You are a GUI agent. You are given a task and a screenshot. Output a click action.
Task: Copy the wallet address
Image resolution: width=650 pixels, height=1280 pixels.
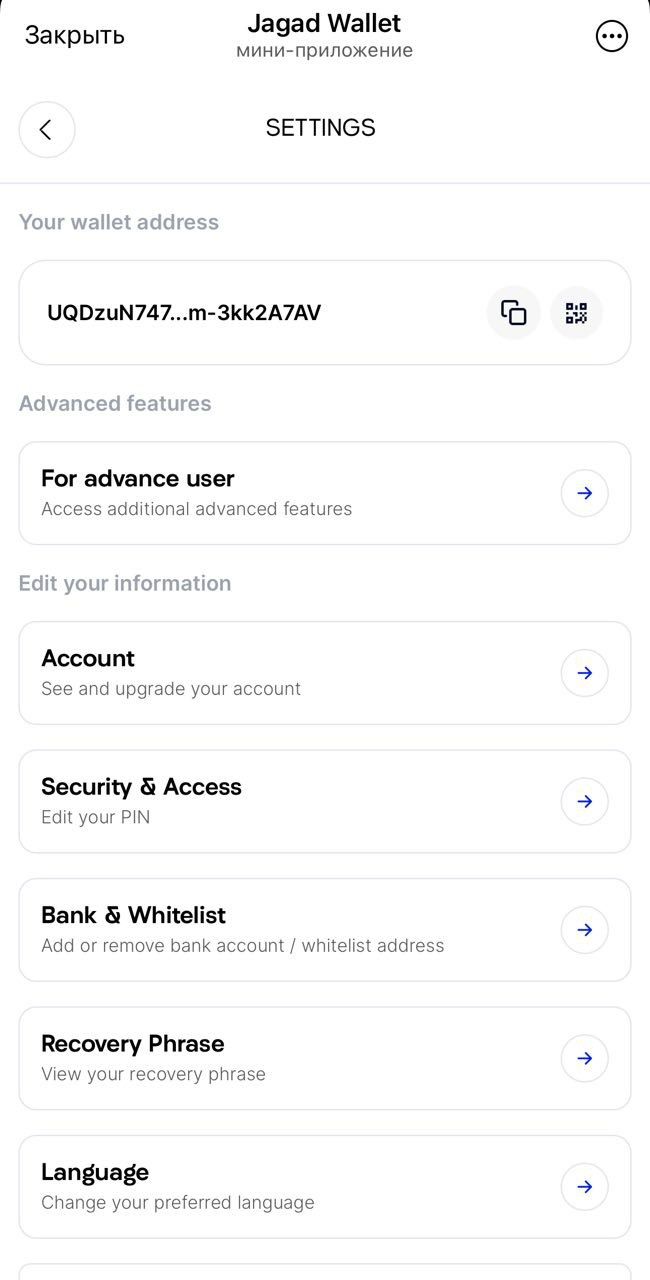(513, 312)
